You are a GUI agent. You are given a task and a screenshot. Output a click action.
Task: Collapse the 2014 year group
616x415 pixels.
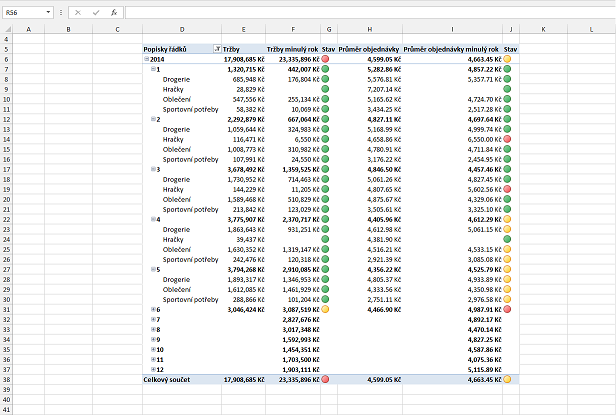146,59
